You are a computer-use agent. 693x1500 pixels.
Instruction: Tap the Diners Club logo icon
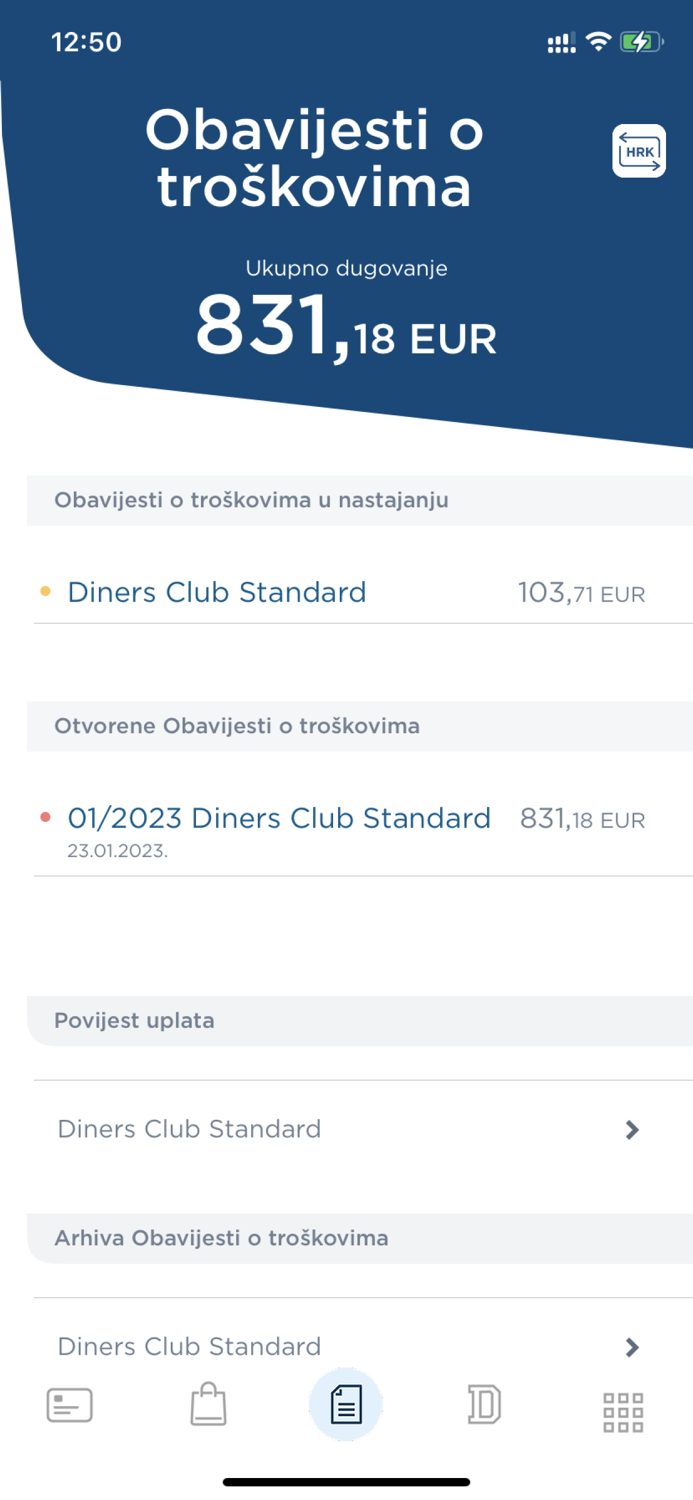484,1404
